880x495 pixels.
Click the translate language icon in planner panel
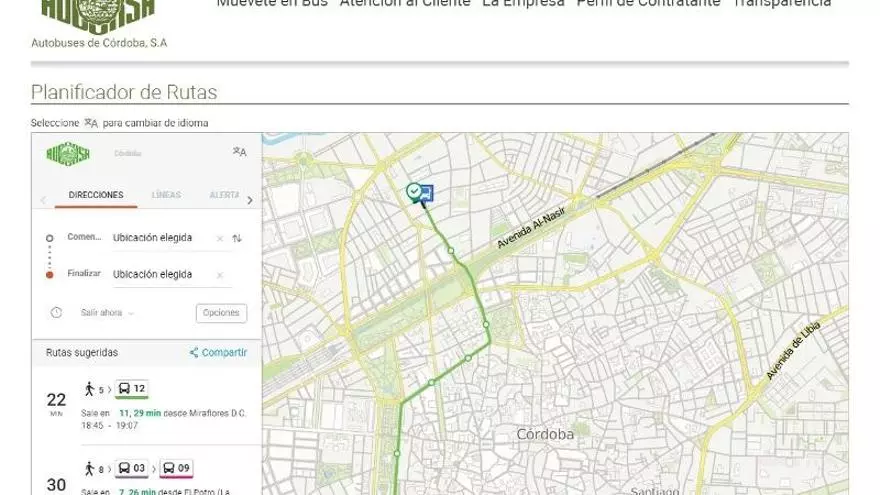pos(238,152)
